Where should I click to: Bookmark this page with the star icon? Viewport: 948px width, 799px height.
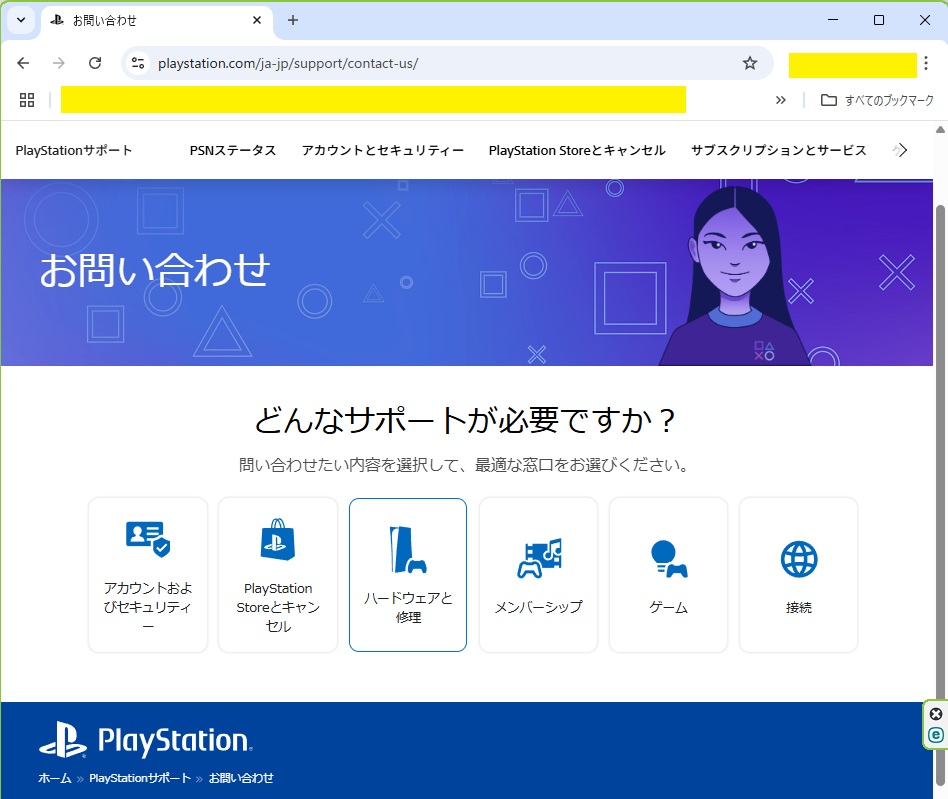tap(750, 63)
